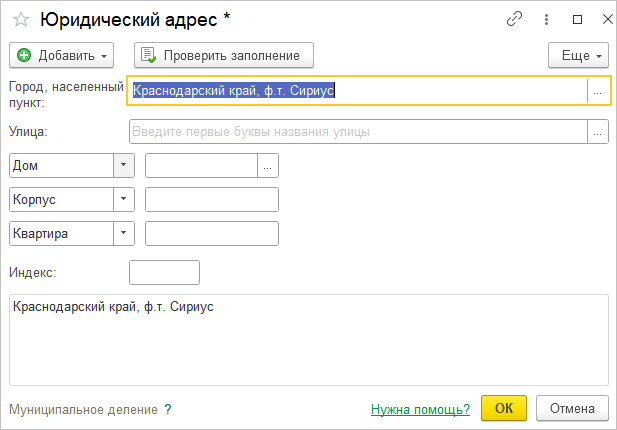The height and width of the screenshot is (430, 617).
Task: Copy link via chain icon
Action: tap(515, 19)
